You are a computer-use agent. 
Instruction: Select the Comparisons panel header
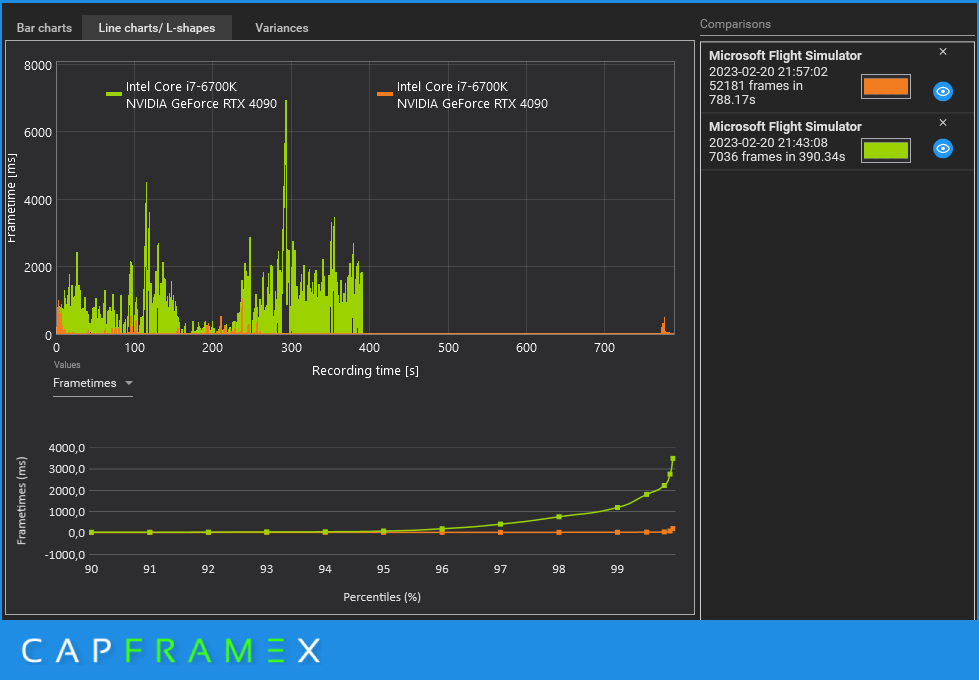pos(735,24)
